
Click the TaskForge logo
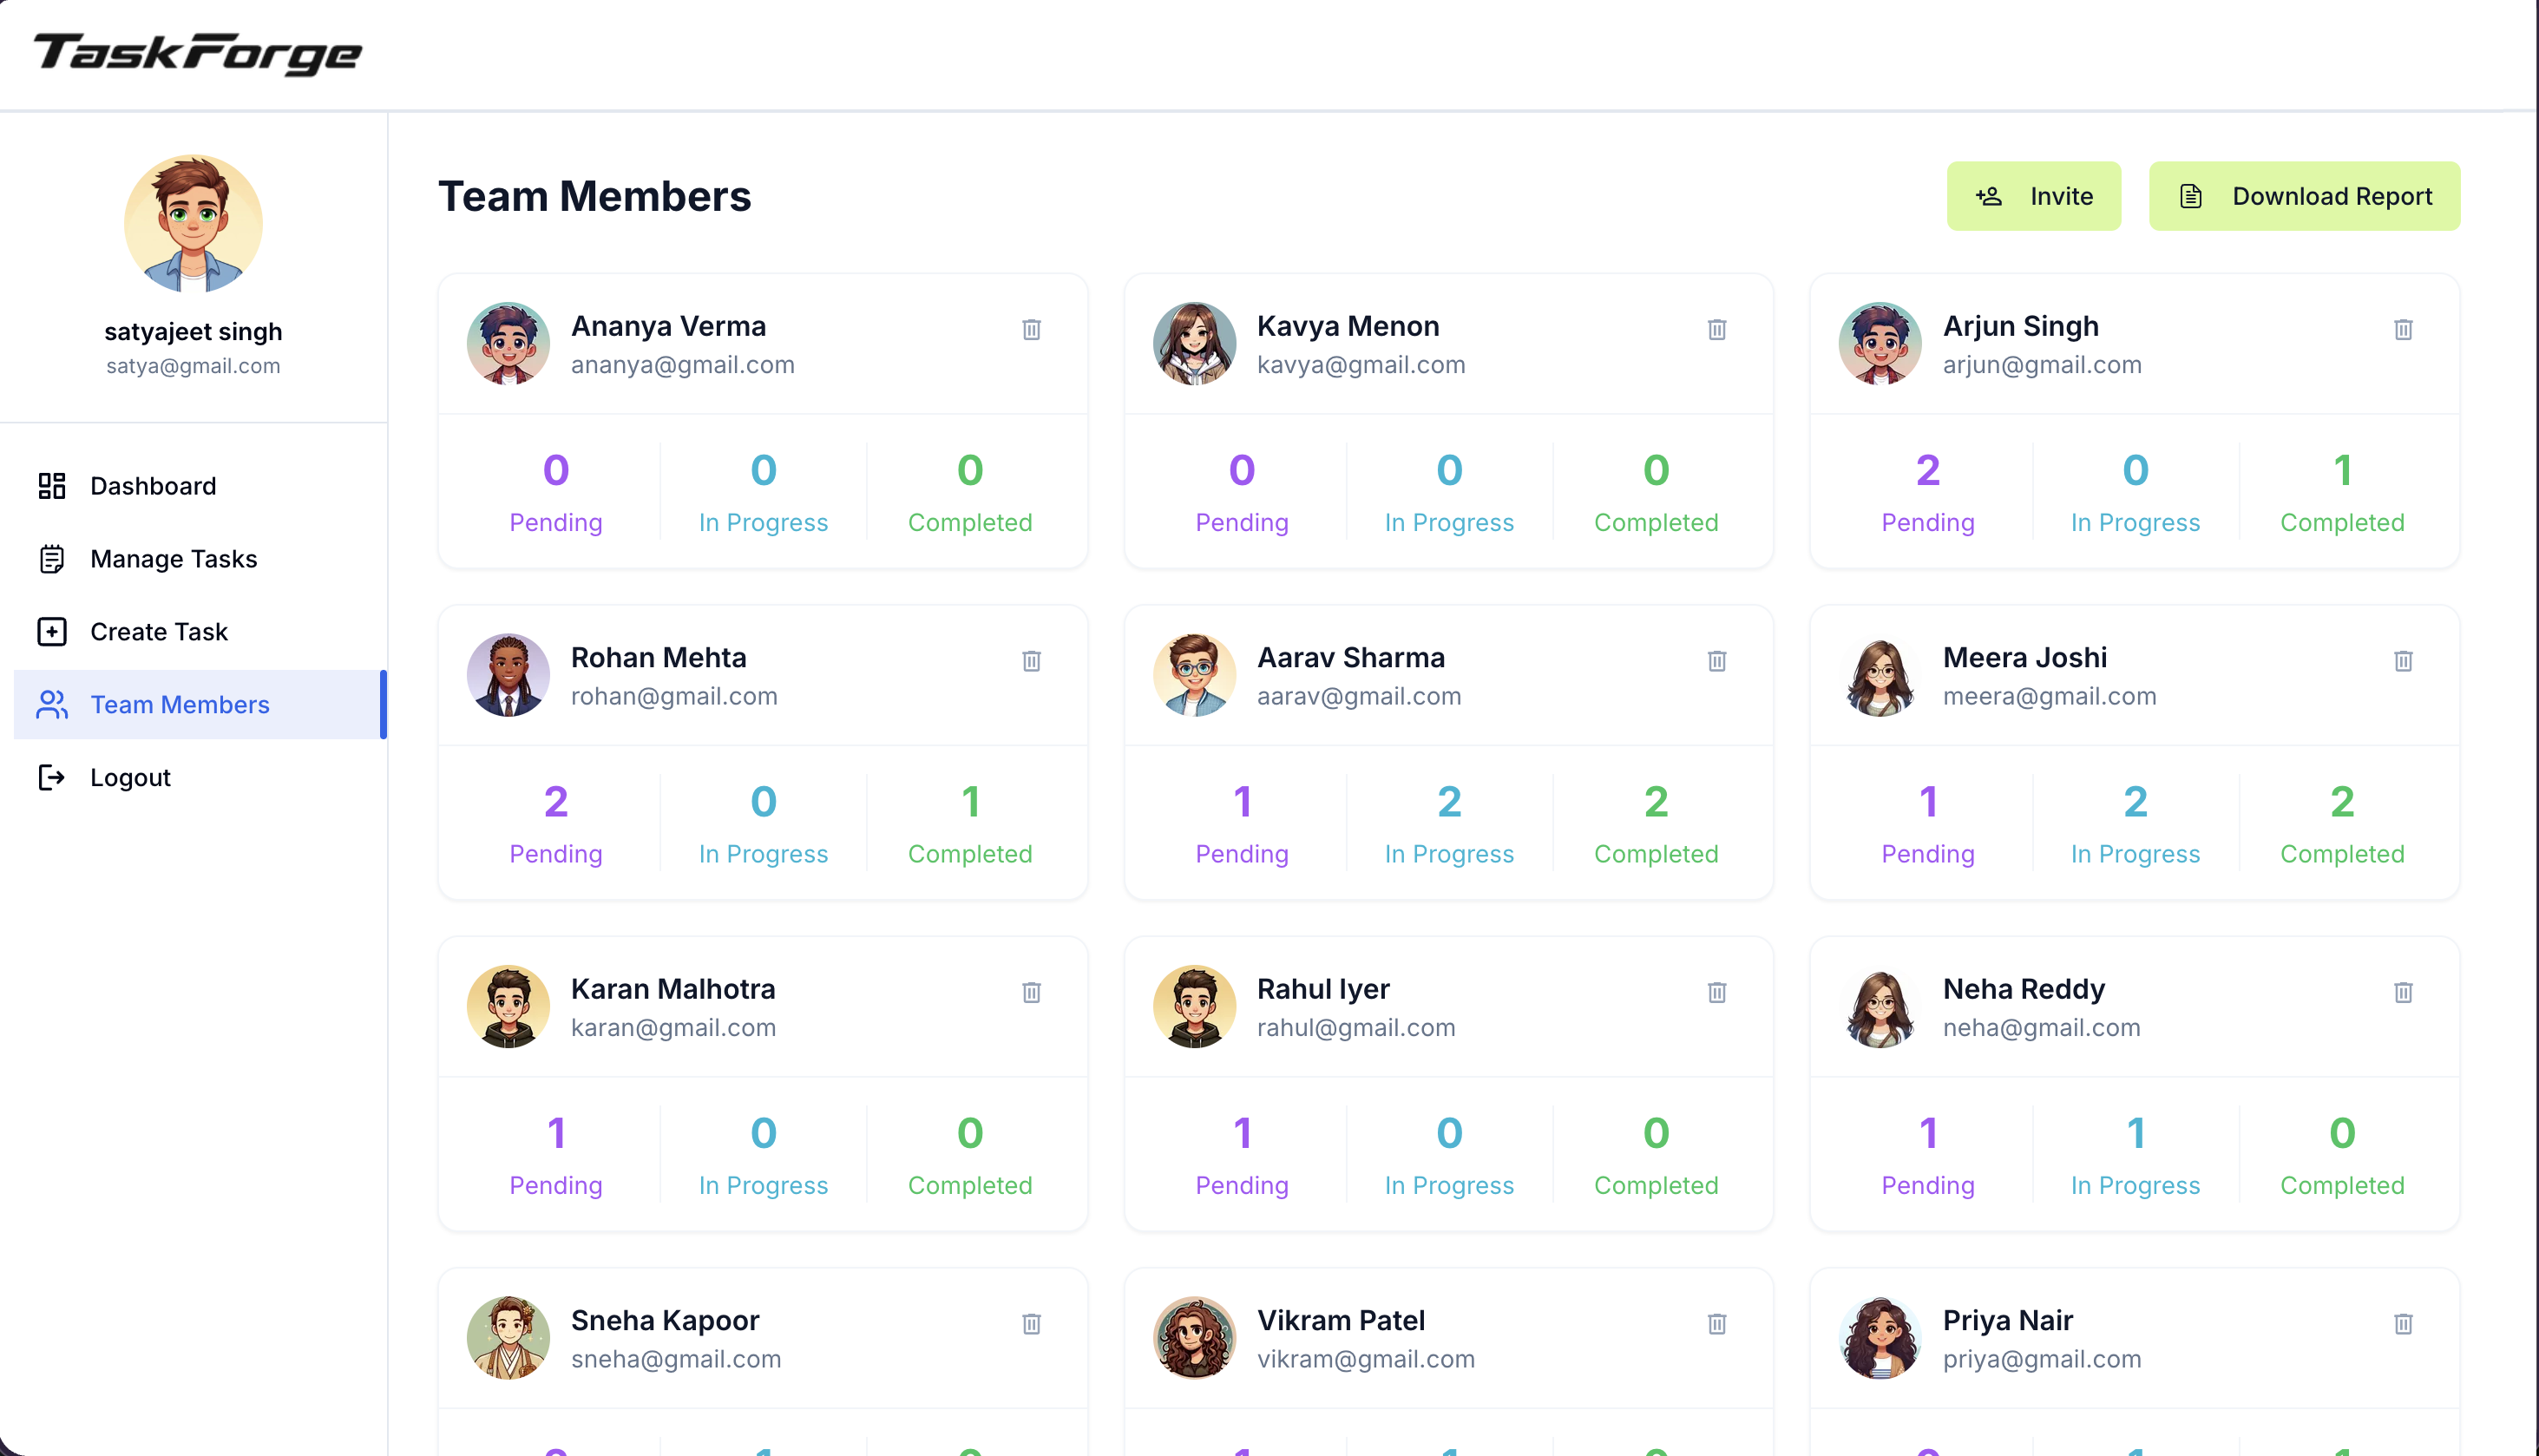(198, 53)
